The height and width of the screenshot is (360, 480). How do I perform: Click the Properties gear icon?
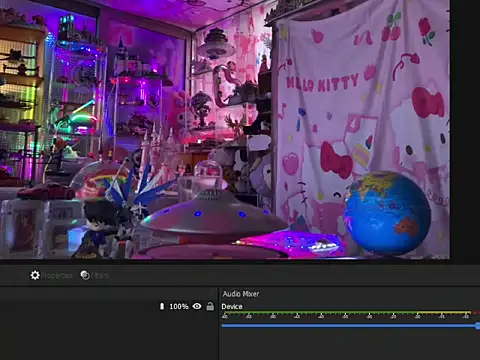35,275
